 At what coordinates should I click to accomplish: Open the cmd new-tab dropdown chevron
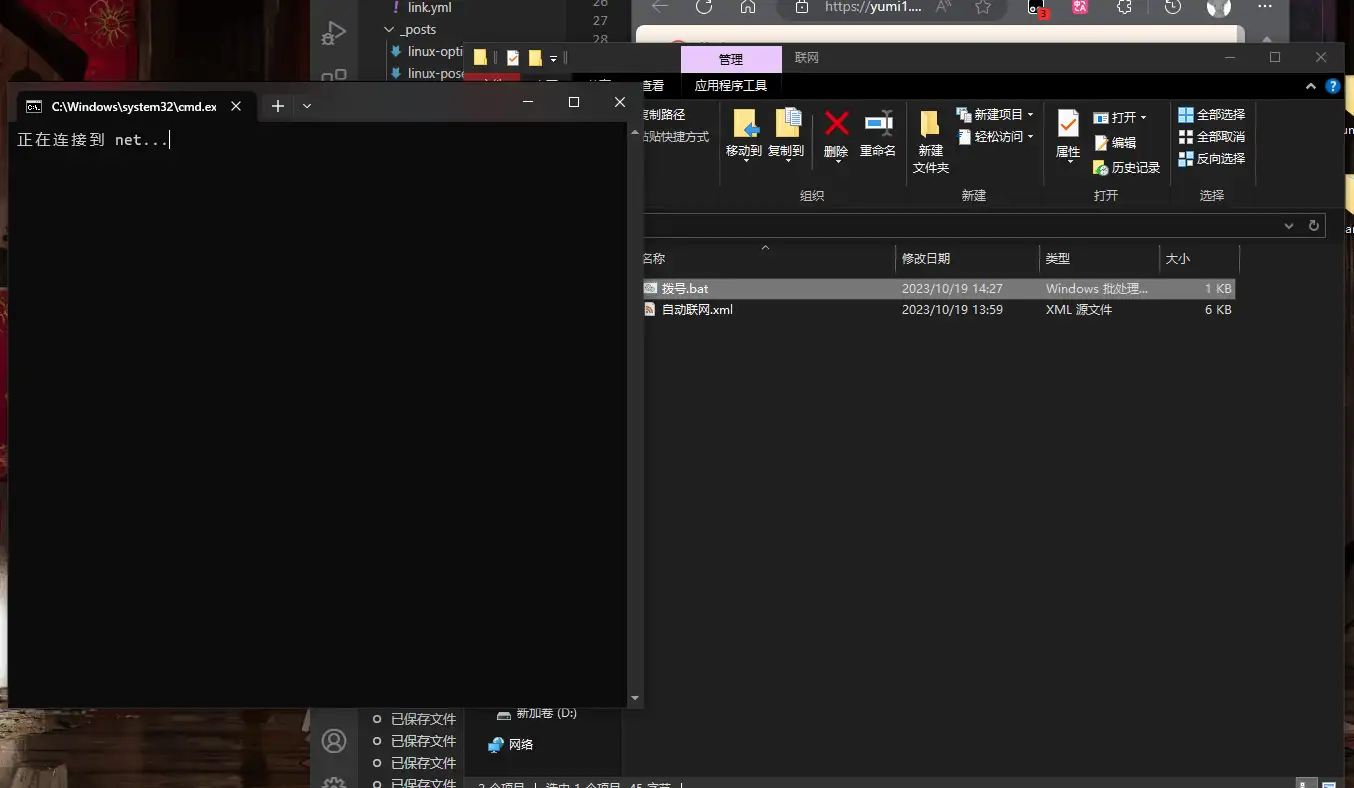pyautogui.click(x=307, y=106)
